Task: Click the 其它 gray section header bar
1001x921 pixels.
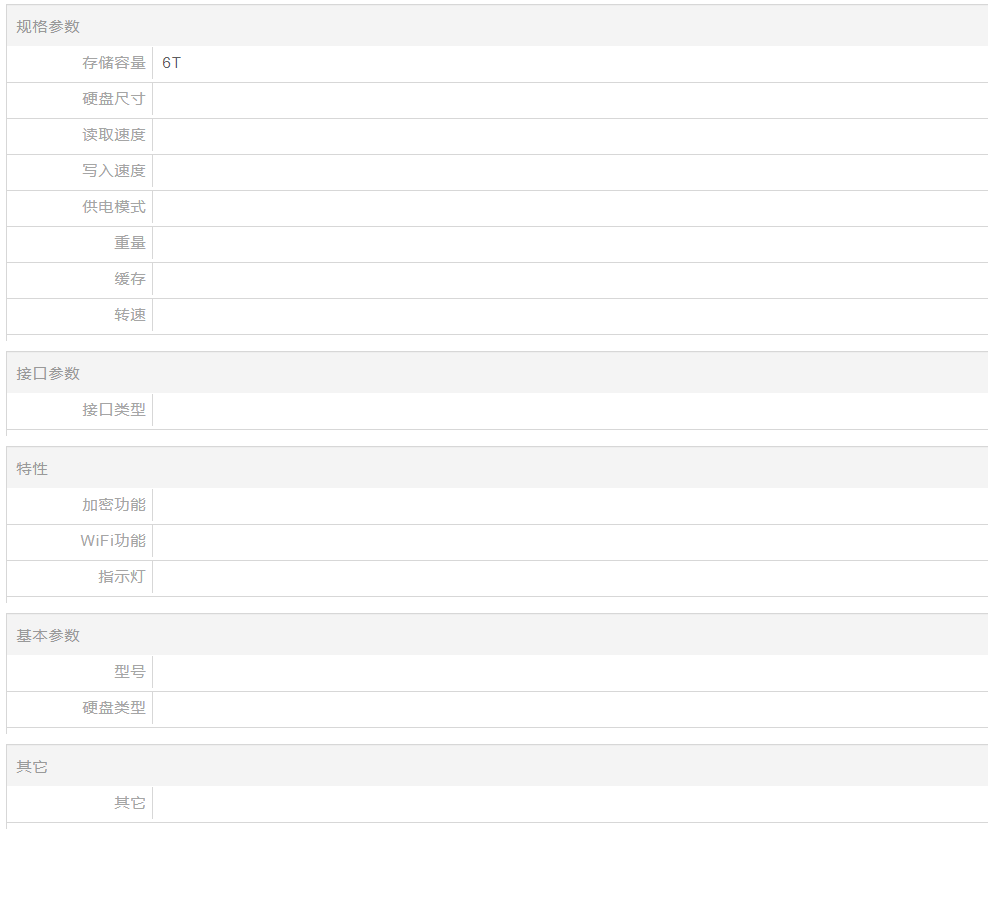Action: tap(32, 766)
